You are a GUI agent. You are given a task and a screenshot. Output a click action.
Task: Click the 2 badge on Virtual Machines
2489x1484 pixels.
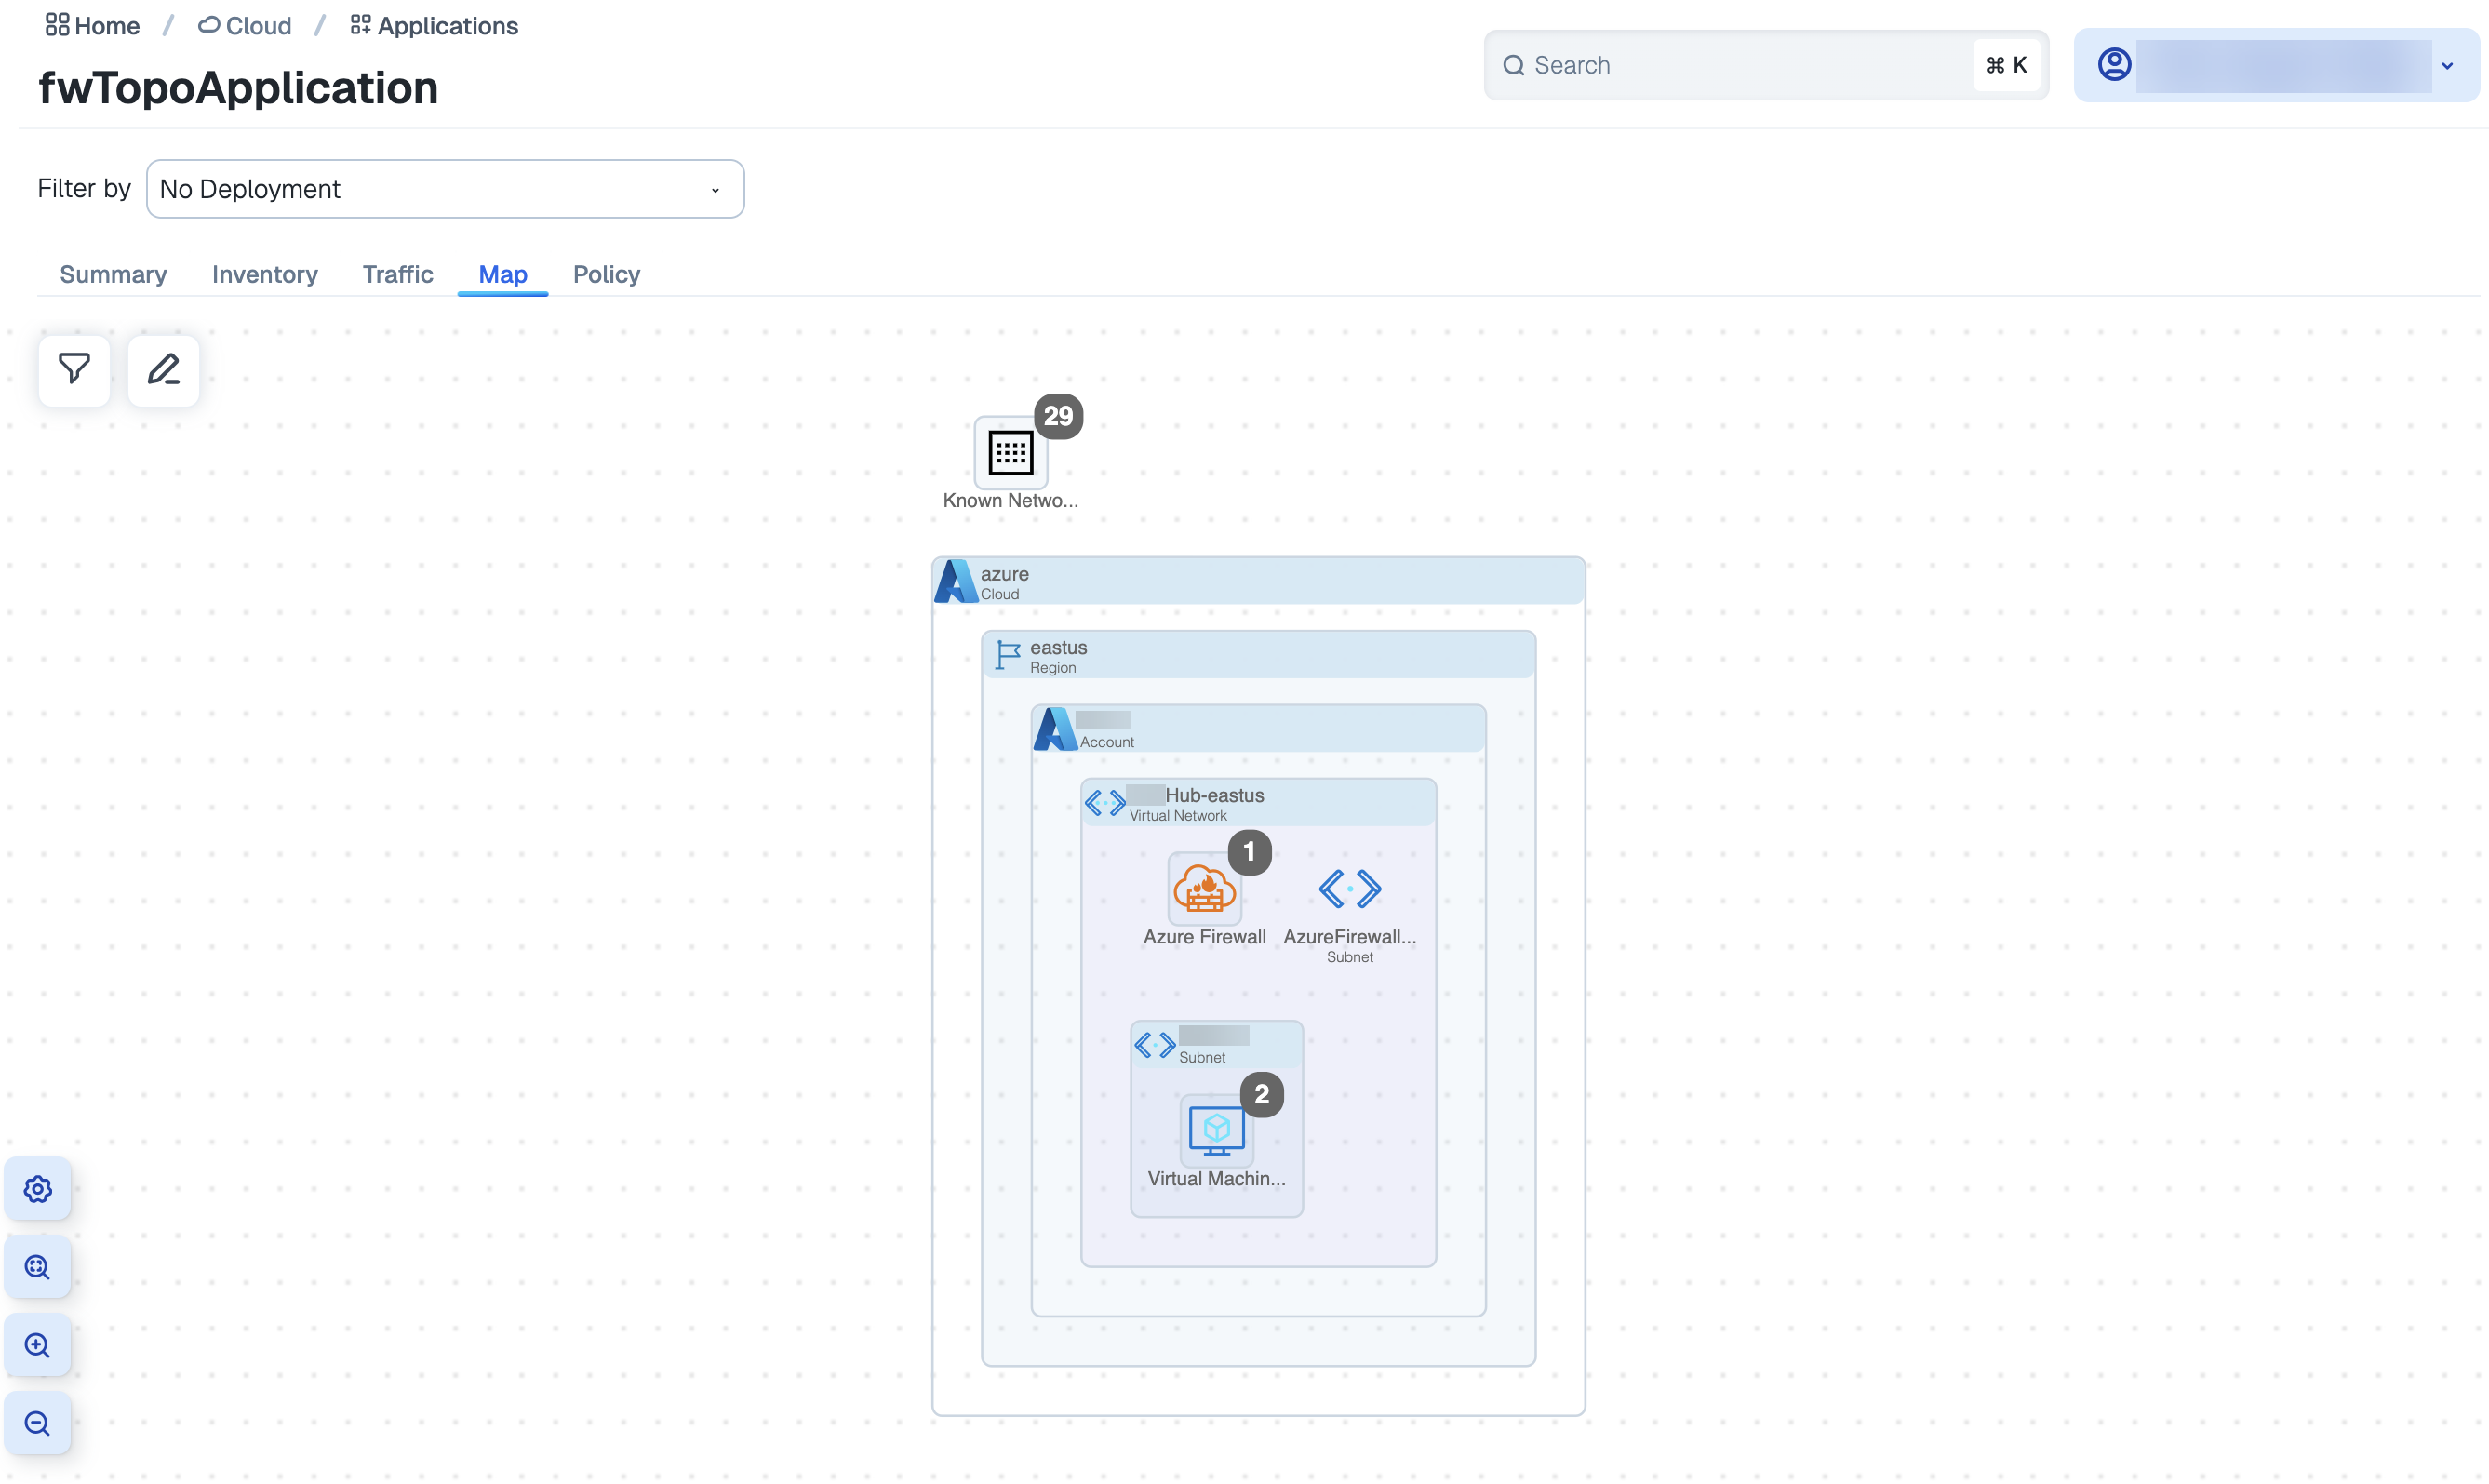click(x=1261, y=1094)
